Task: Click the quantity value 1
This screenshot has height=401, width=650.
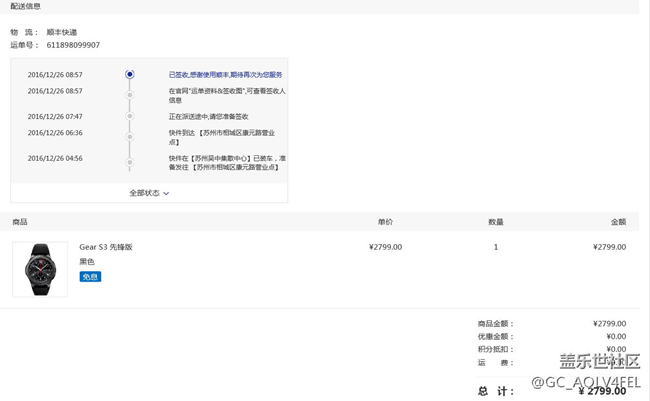Action: point(496,247)
